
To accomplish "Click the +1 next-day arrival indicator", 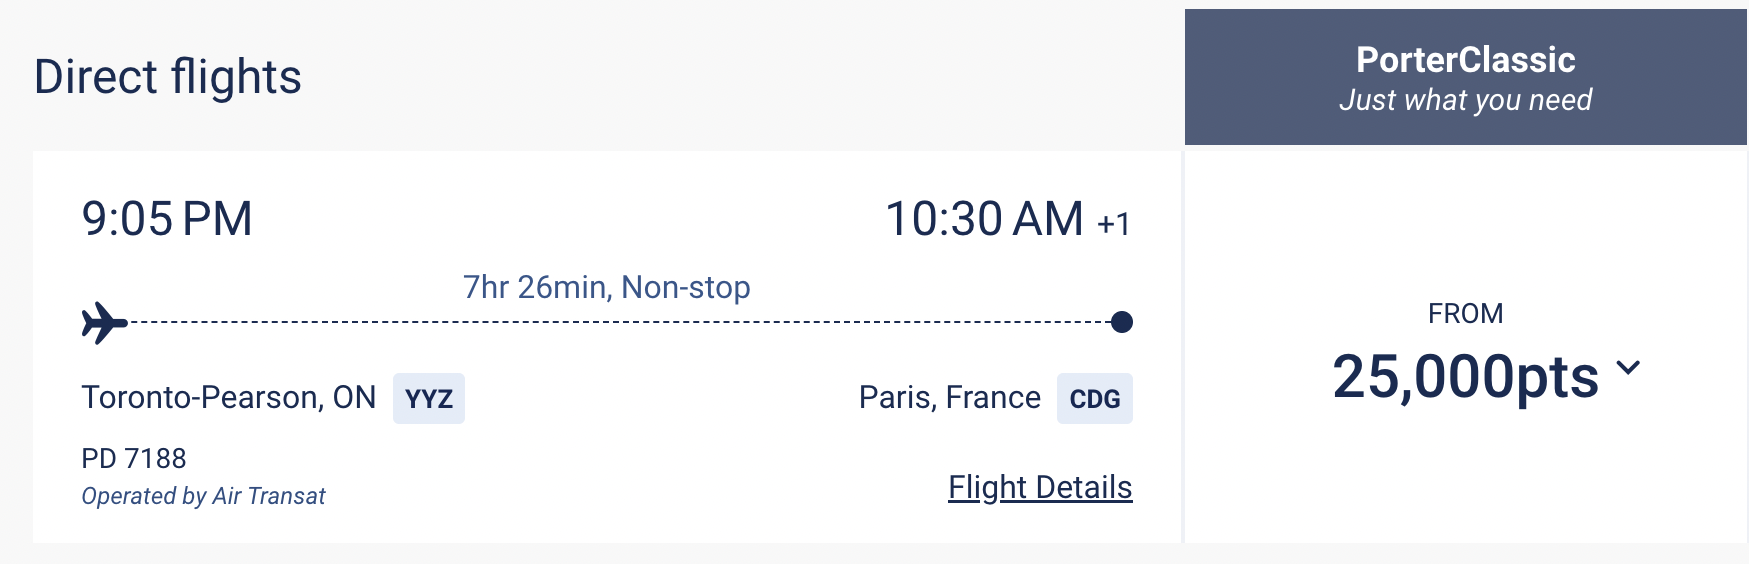I will tap(1114, 224).
